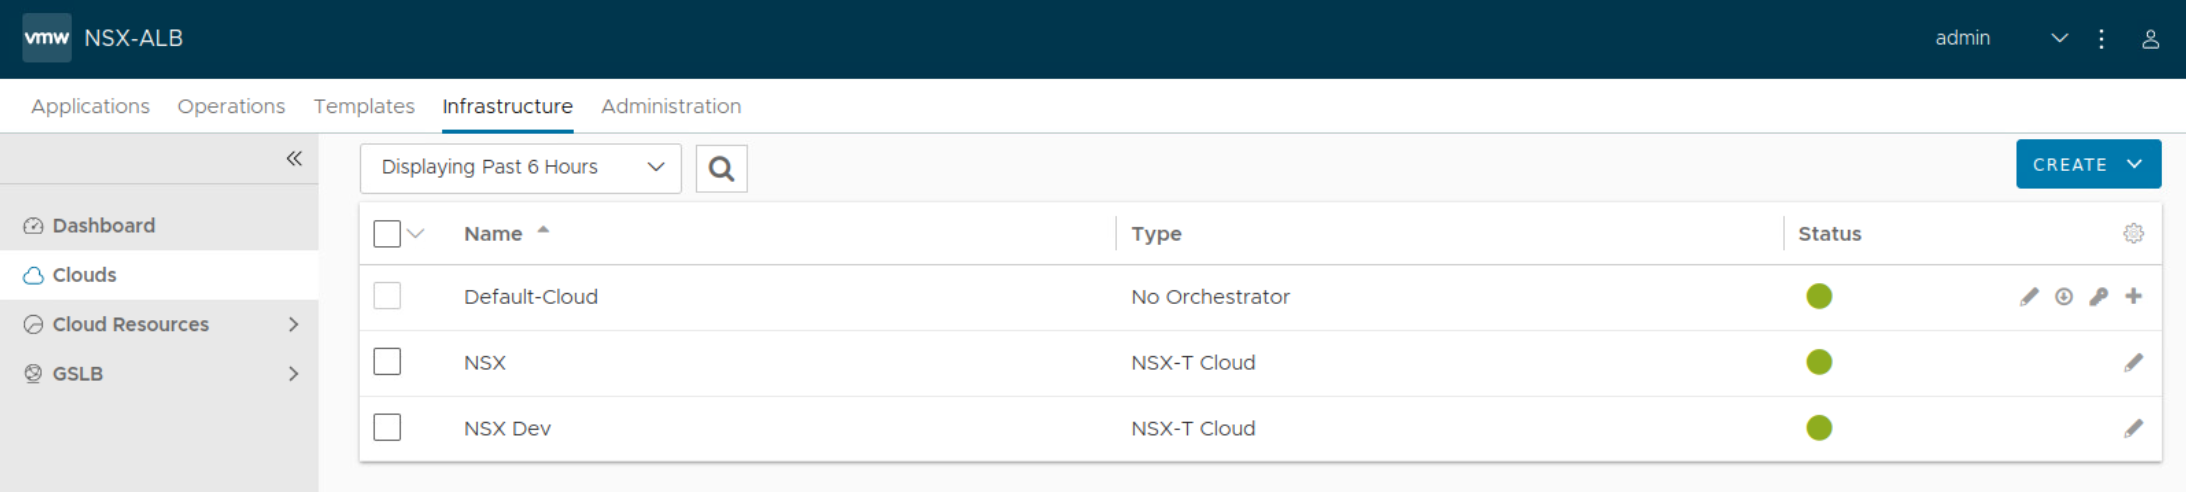Expand Default-Cloud row with plus icon

pyautogui.click(x=2133, y=296)
